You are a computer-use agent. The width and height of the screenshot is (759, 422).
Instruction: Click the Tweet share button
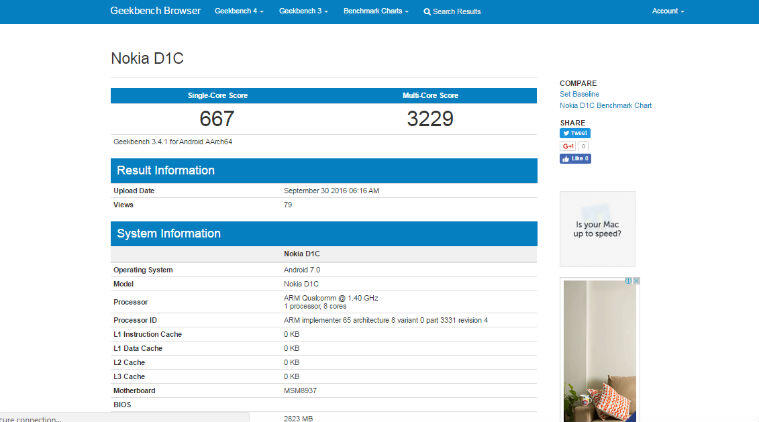pos(574,133)
